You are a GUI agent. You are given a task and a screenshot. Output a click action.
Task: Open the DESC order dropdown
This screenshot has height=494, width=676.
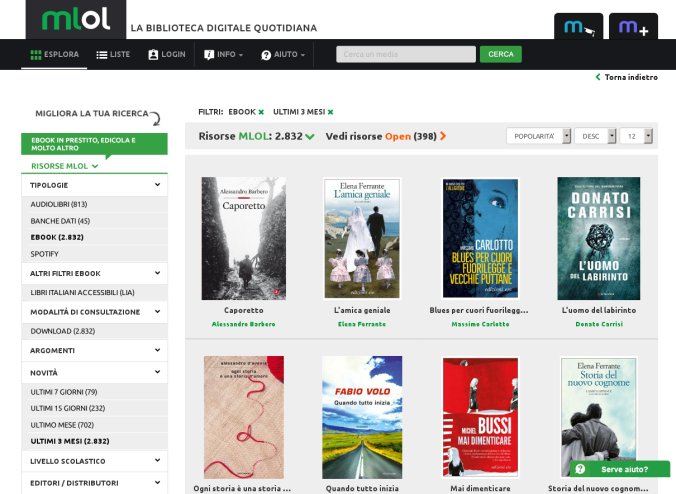click(x=595, y=136)
